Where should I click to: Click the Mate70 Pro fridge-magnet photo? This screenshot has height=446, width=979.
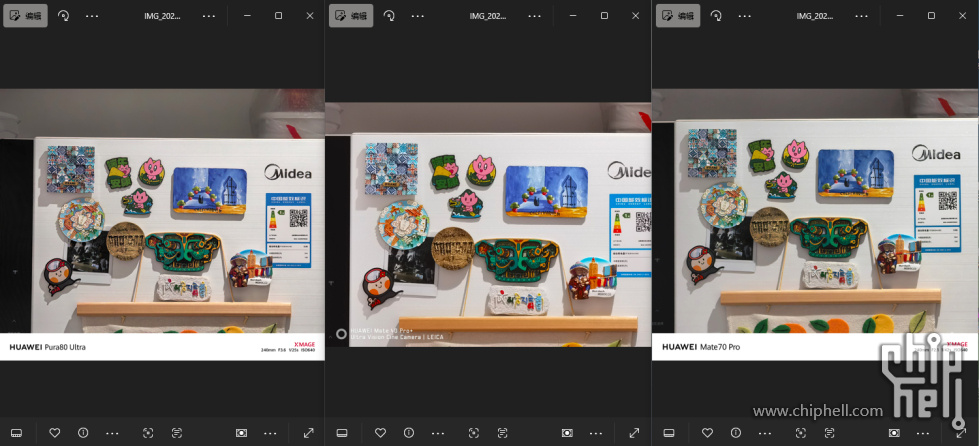pos(815,224)
